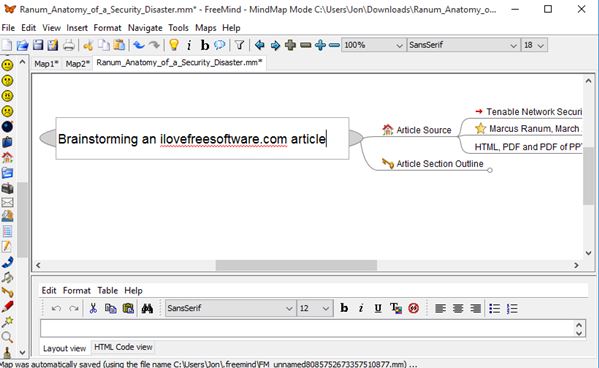Select the music notes icon in sidebar
Viewport: 599px width, 368px height.
point(7,277)
